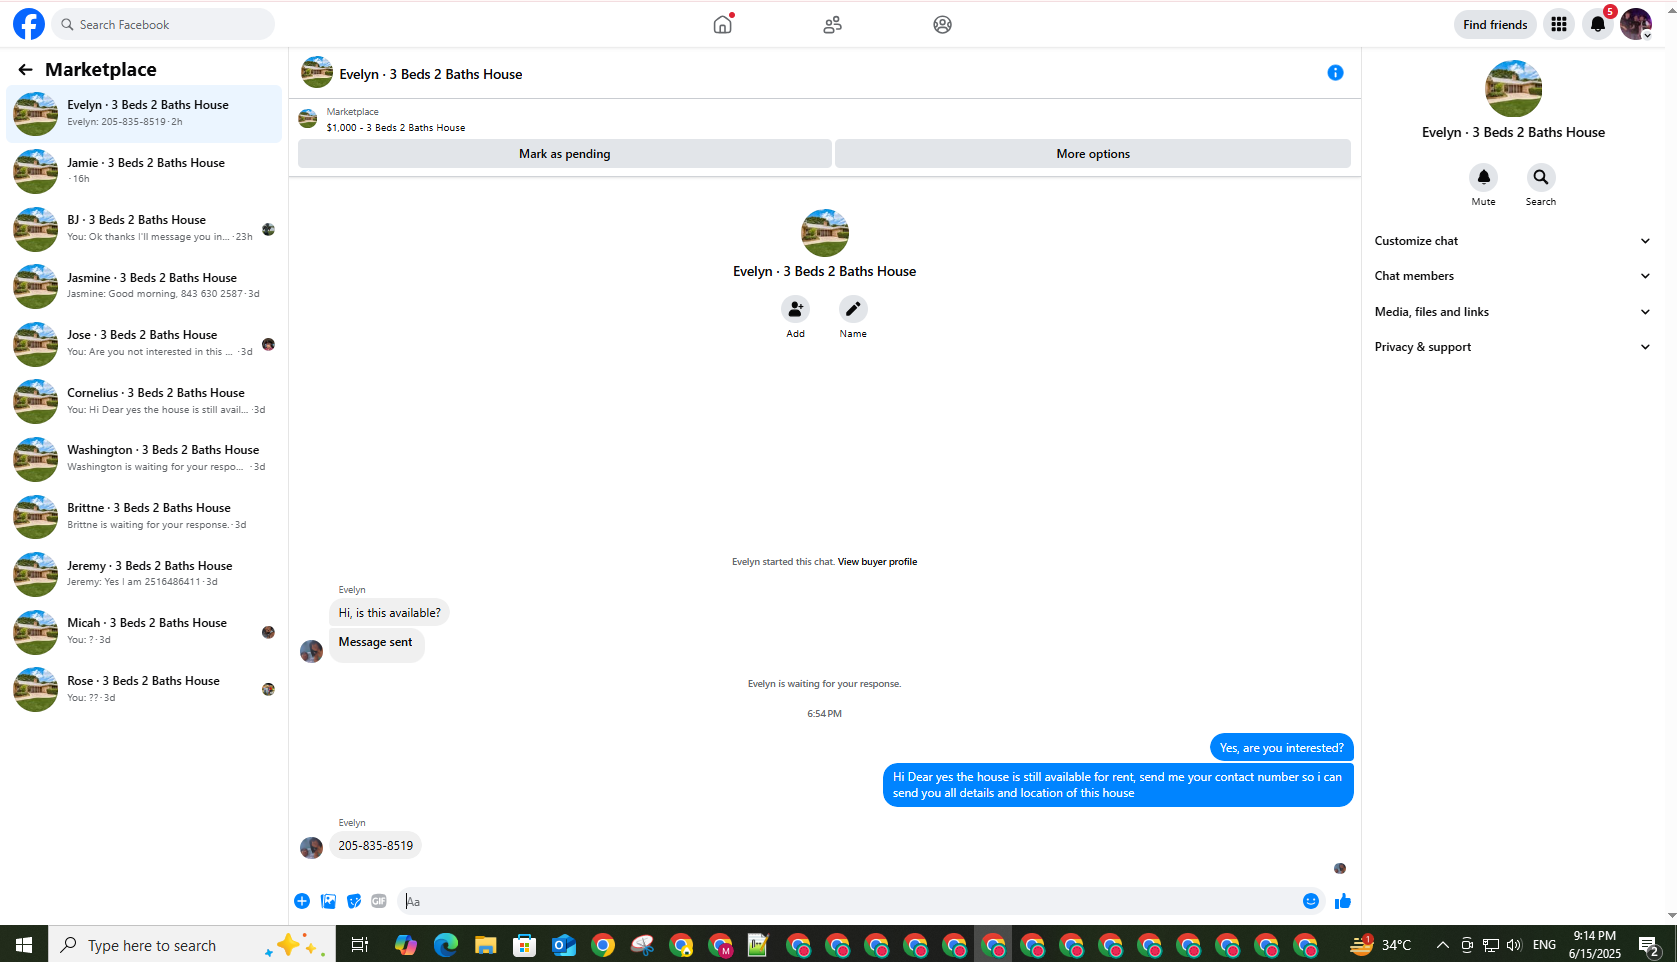The image size is (1677, 962).
Task: Launch Microsoft Edge from the taskbar
Action: 446,944
